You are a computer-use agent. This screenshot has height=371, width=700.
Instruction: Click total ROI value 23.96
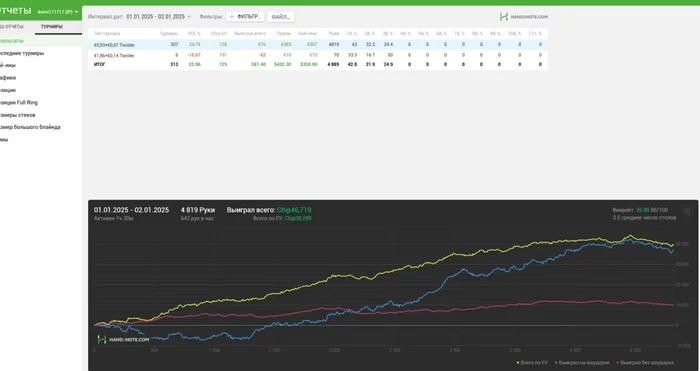(195, 64)
